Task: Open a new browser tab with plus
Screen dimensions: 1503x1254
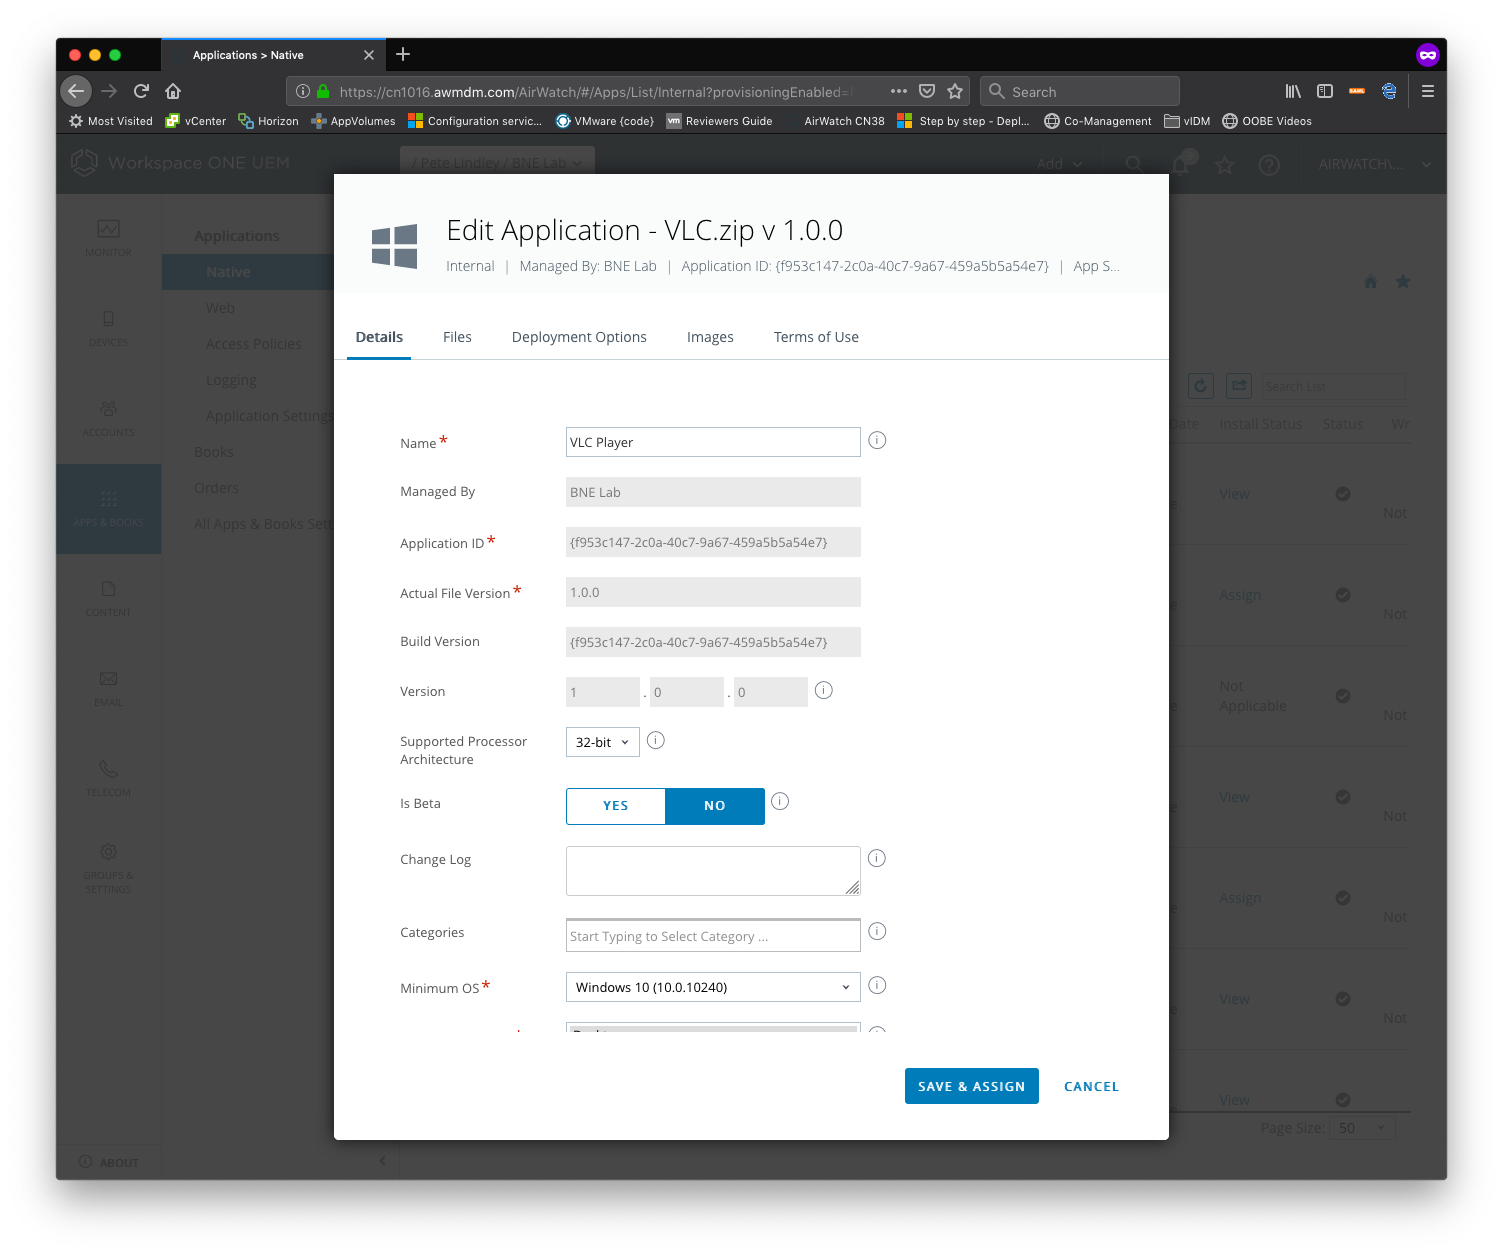Action: (x=403, y=54)
